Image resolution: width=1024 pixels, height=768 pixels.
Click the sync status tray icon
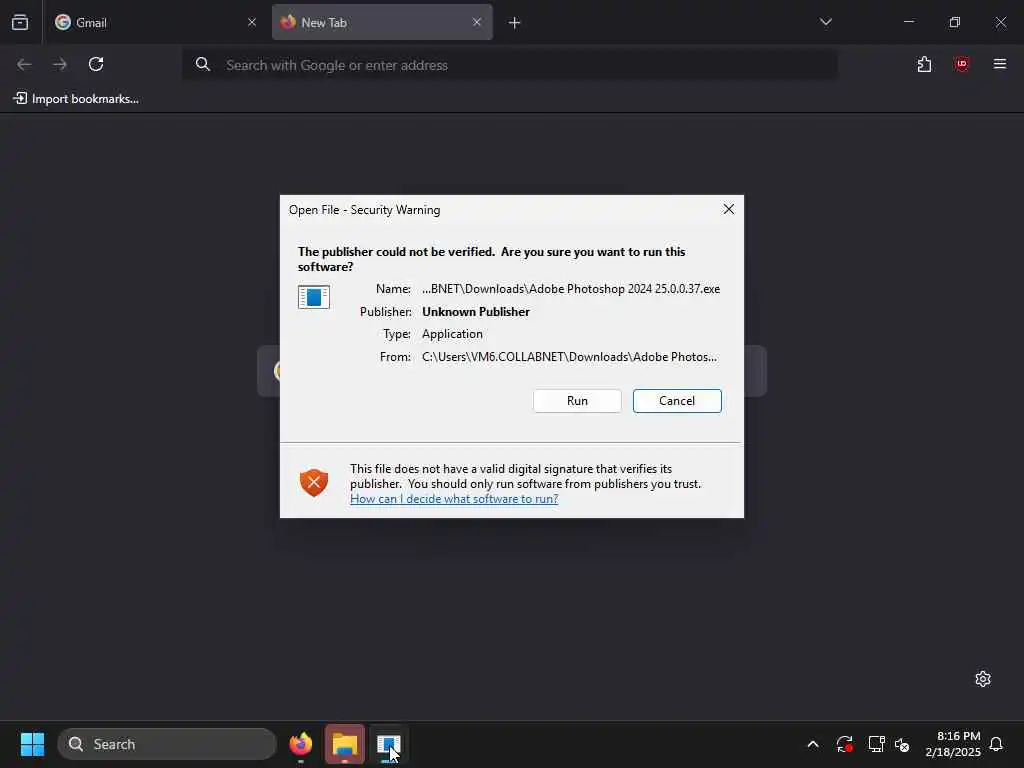[844, 744]
